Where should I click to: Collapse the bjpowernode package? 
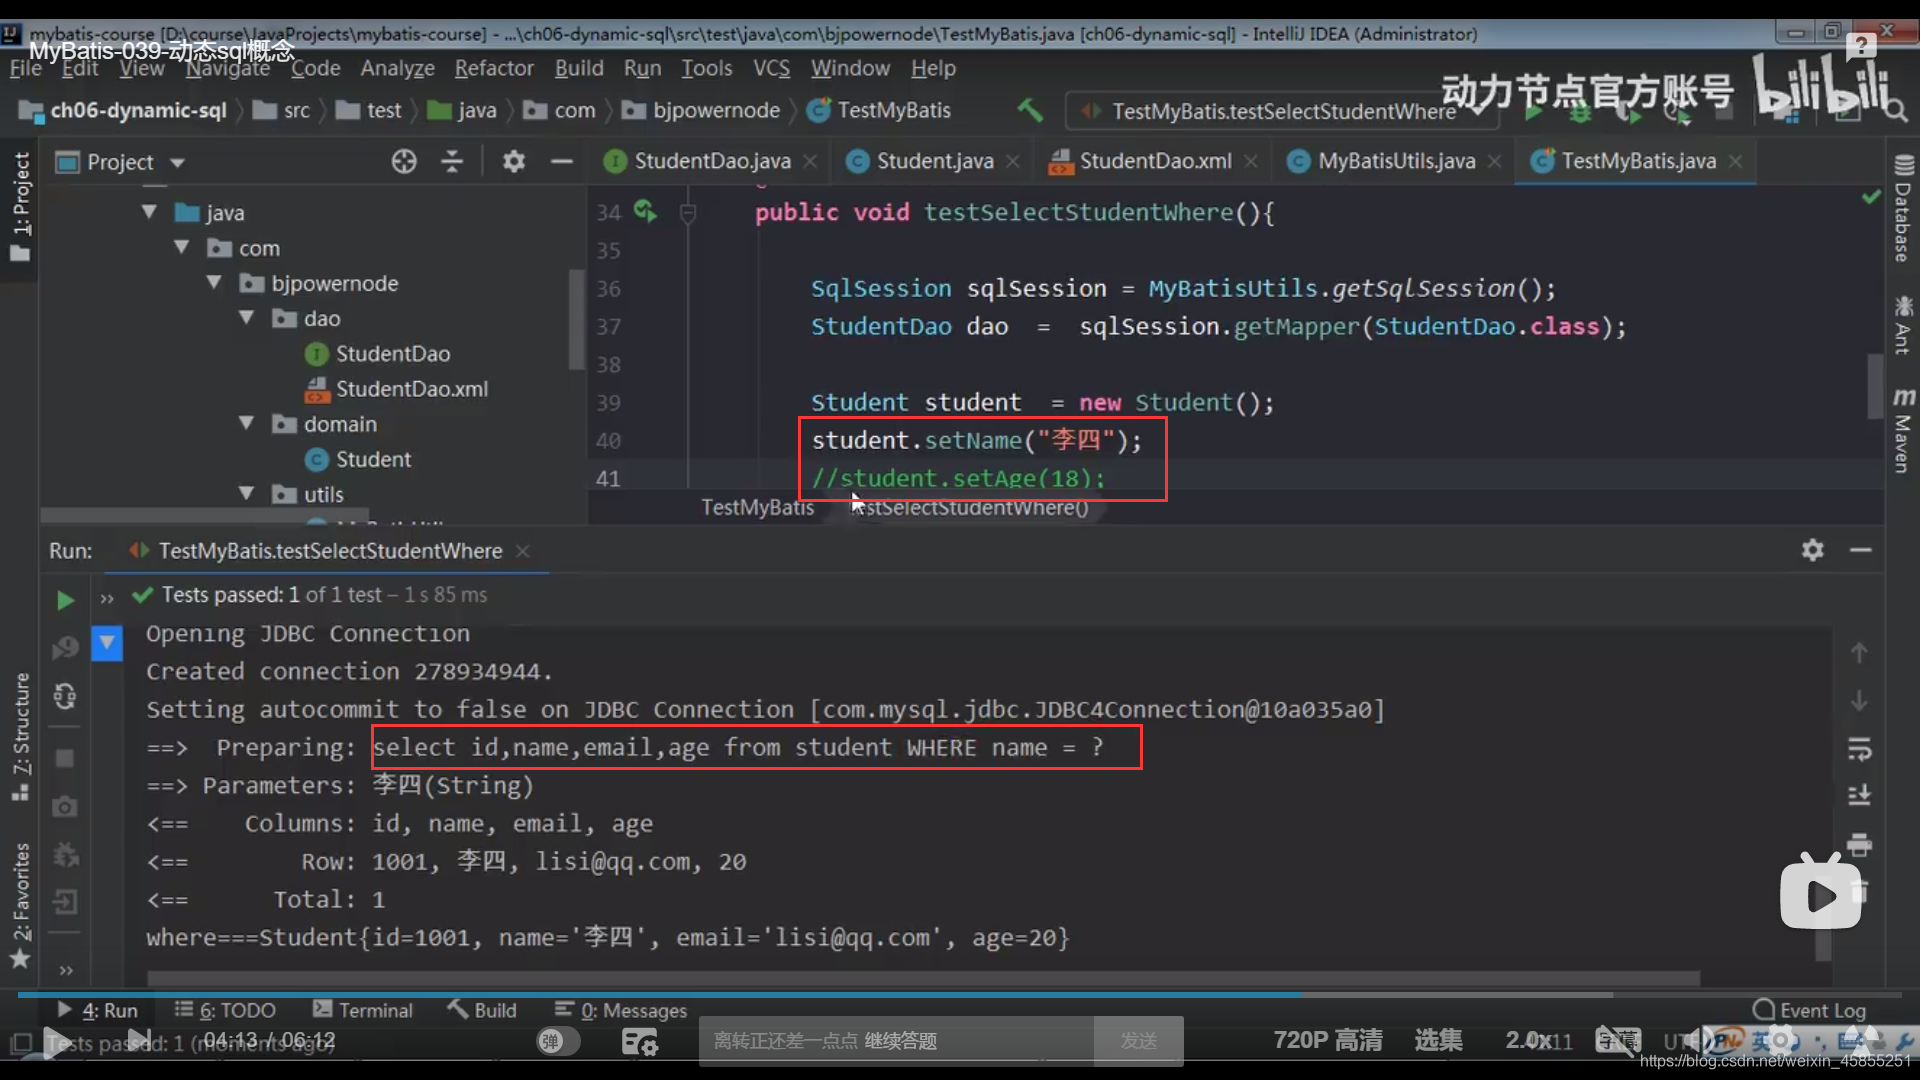[x=214, y=283]
